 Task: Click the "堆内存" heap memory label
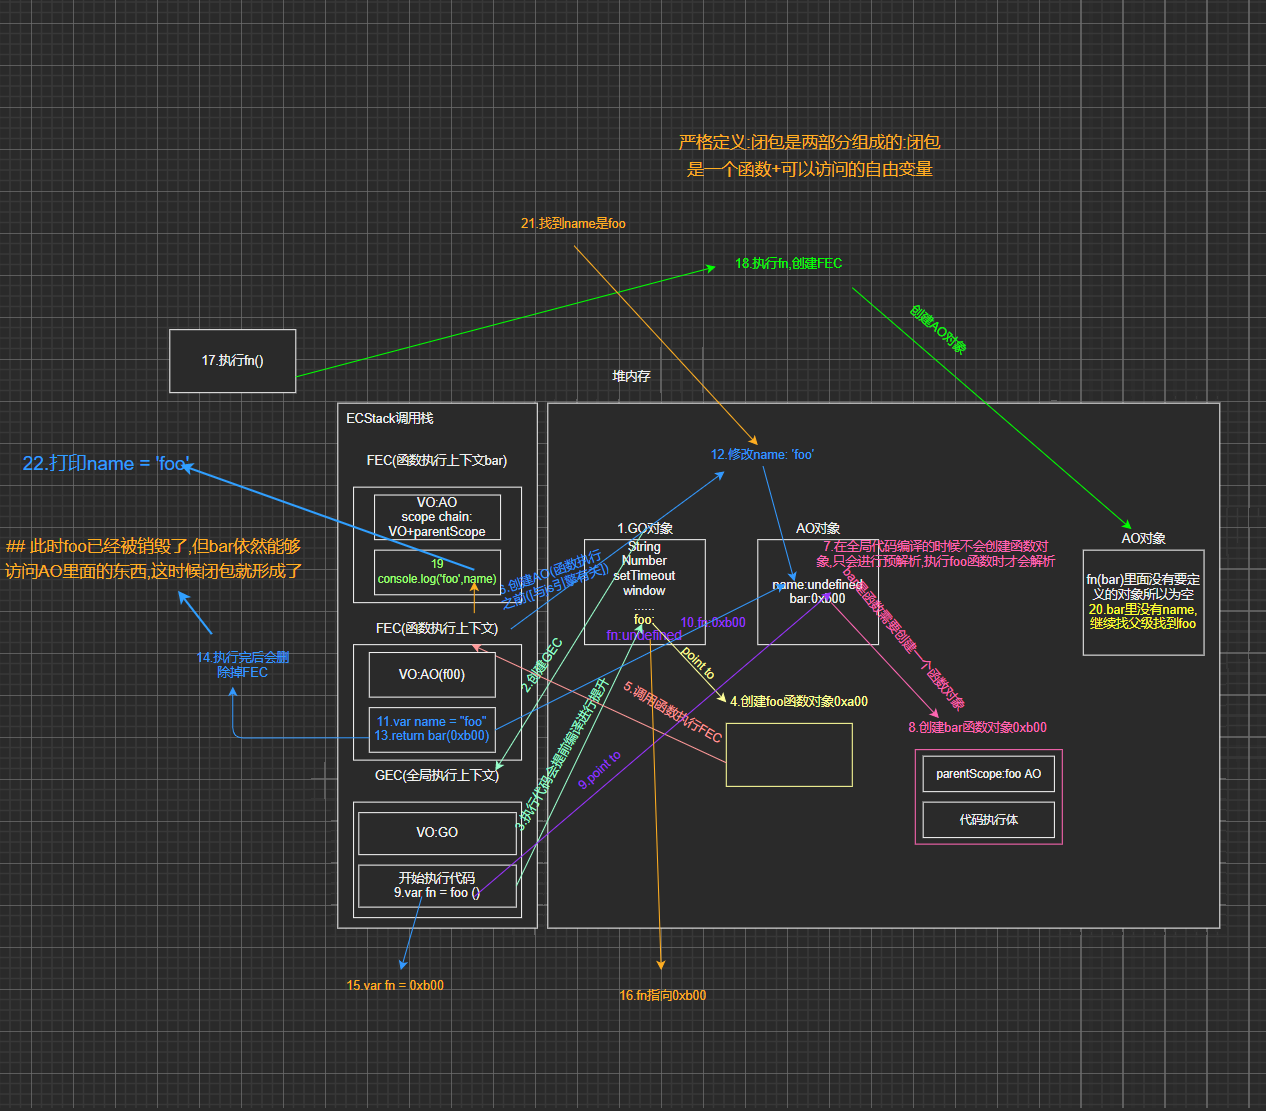click(631, 376)
